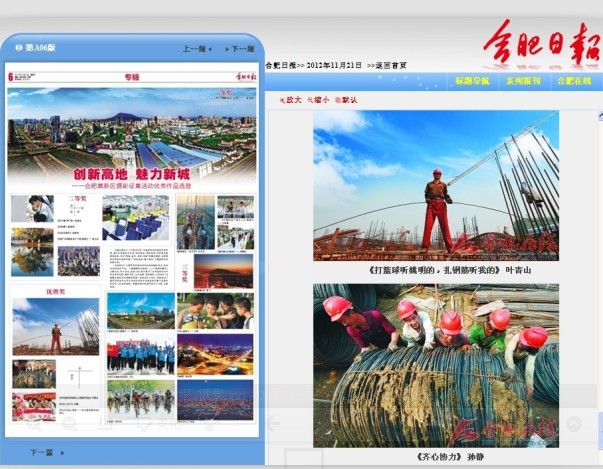Image resolution: width=603 pixels, height=469 pixels.
Task: Click the 第A06版 page label icon
Action: [x=36, y=47]
